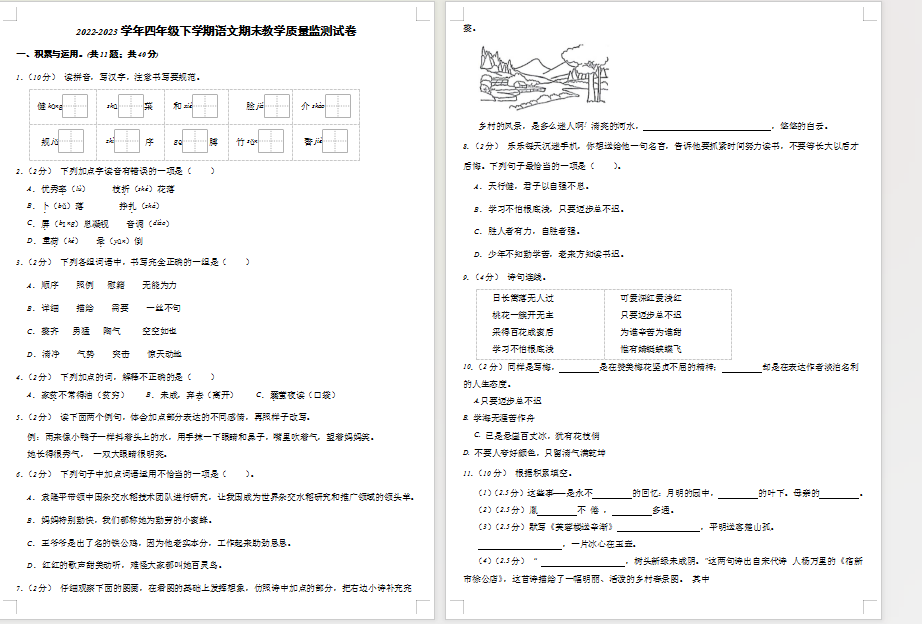
Task: Select question 4 option B 未成，弃去
Action: [x=190, y=395]
